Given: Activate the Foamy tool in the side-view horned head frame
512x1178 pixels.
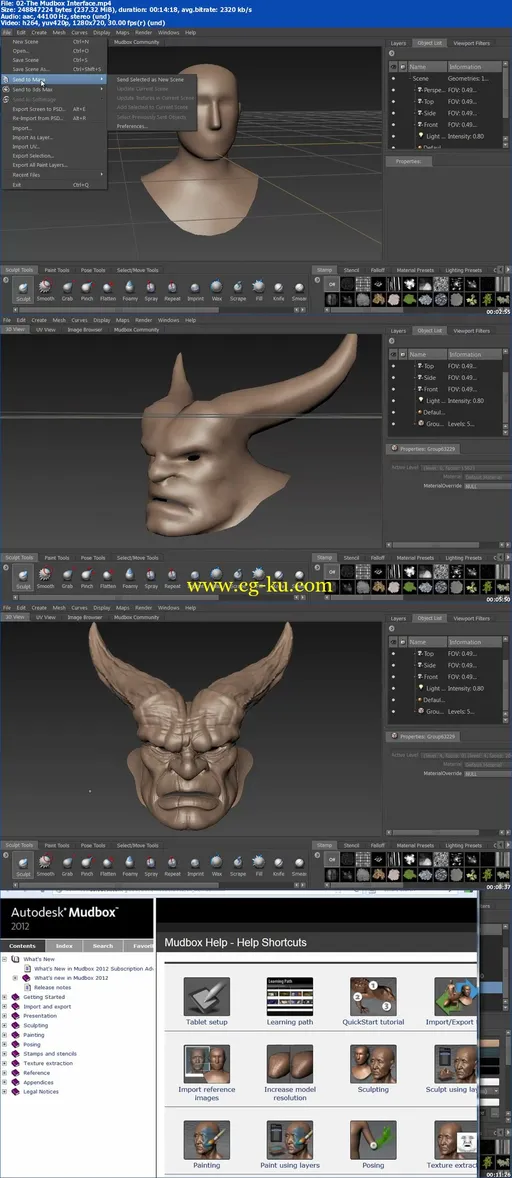Looking at the screenshot, I should 130,577.
